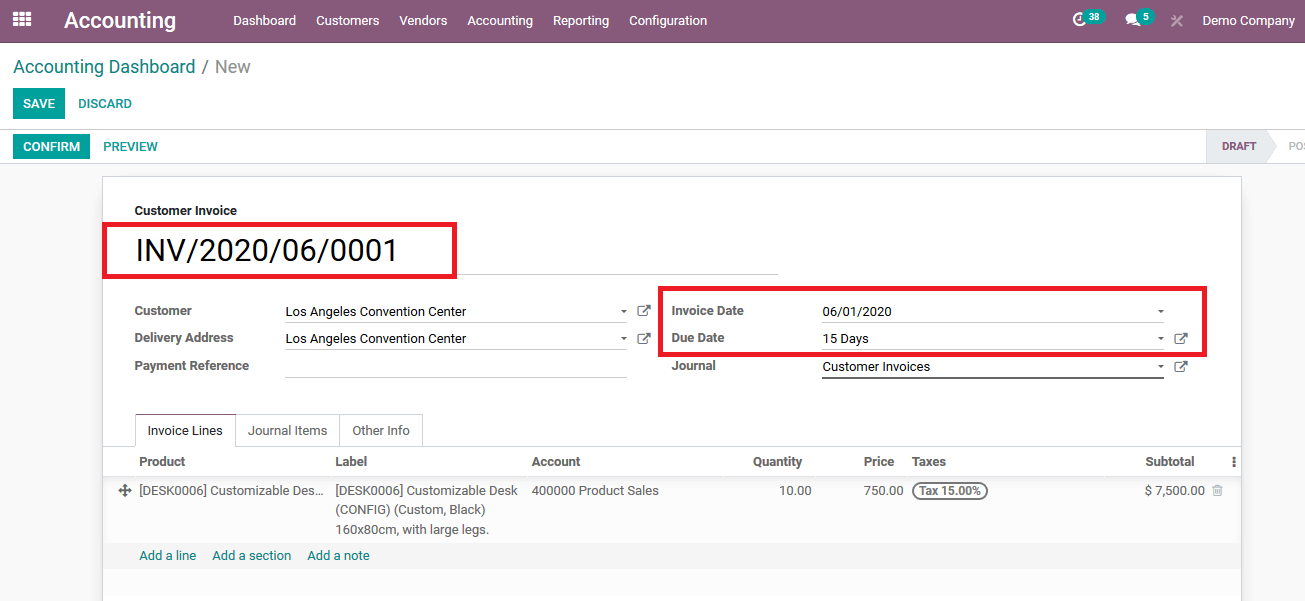Click the Quantity cell 10.00
The height and width of the screenshot is (601, 1305).
[x=795, y=491]
